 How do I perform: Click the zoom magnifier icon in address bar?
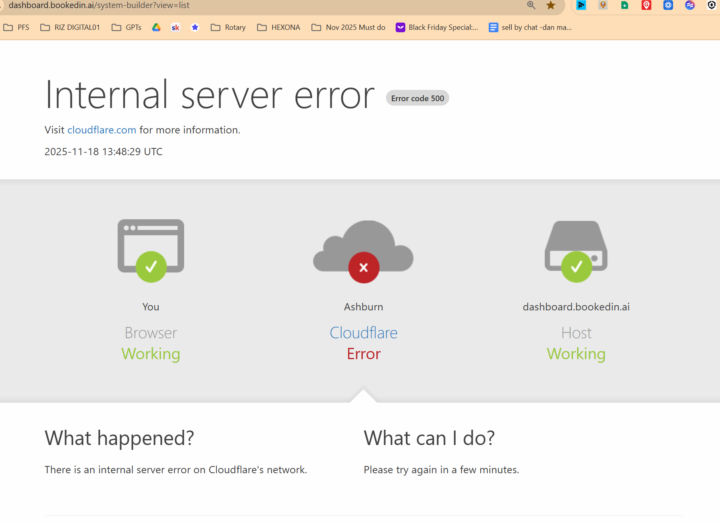[531, 5]
